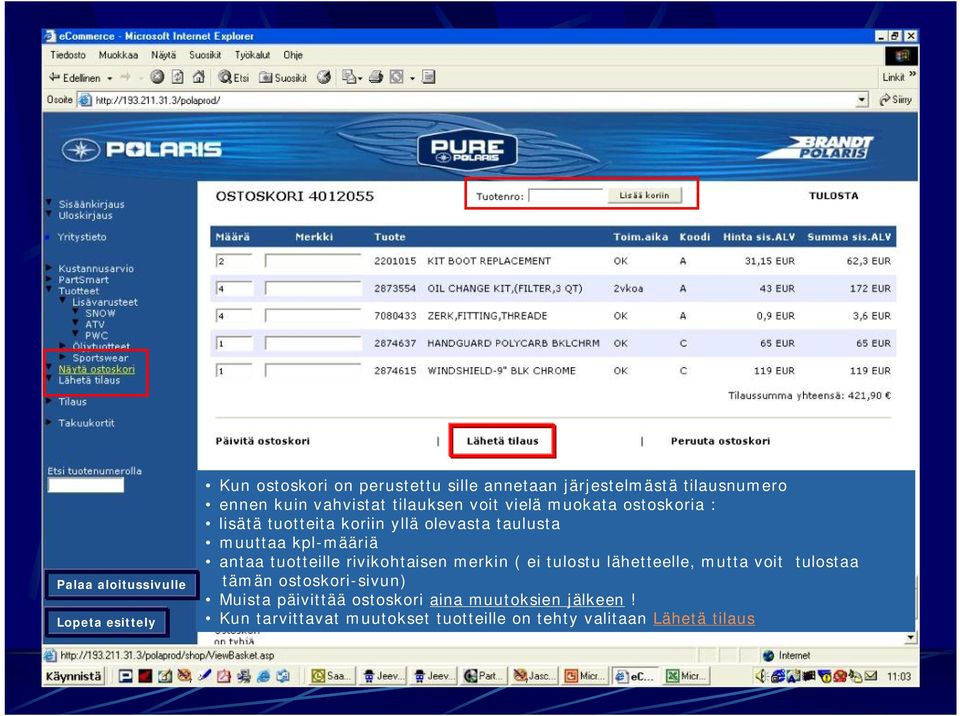This screenshot has width=960, height=716.
Task: Open the Mail icon dropdown arrow
Action: 359,78
